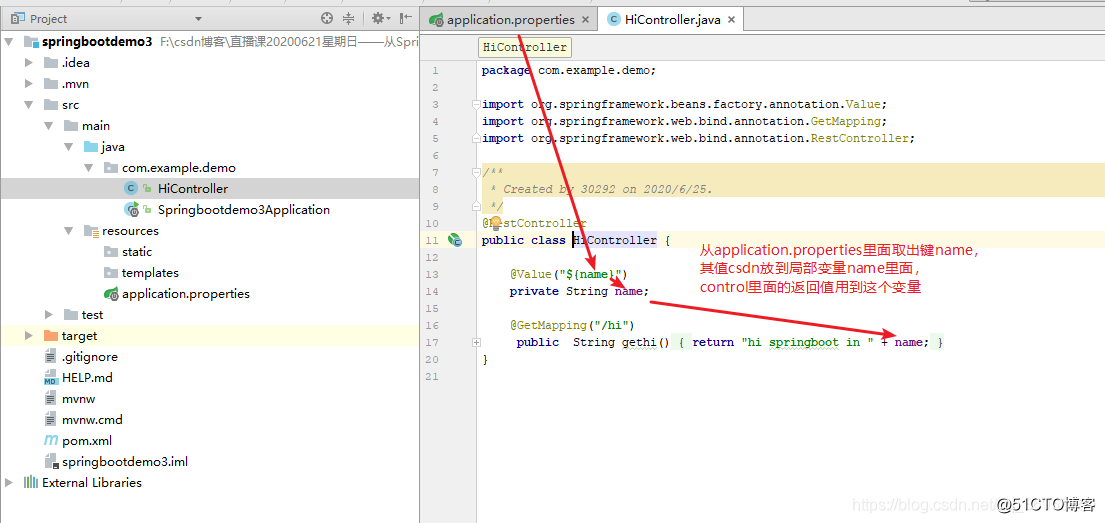Click @GetMapping("/hi") annotation text
Screen dimensions: 1105x523
pos(572,326)
